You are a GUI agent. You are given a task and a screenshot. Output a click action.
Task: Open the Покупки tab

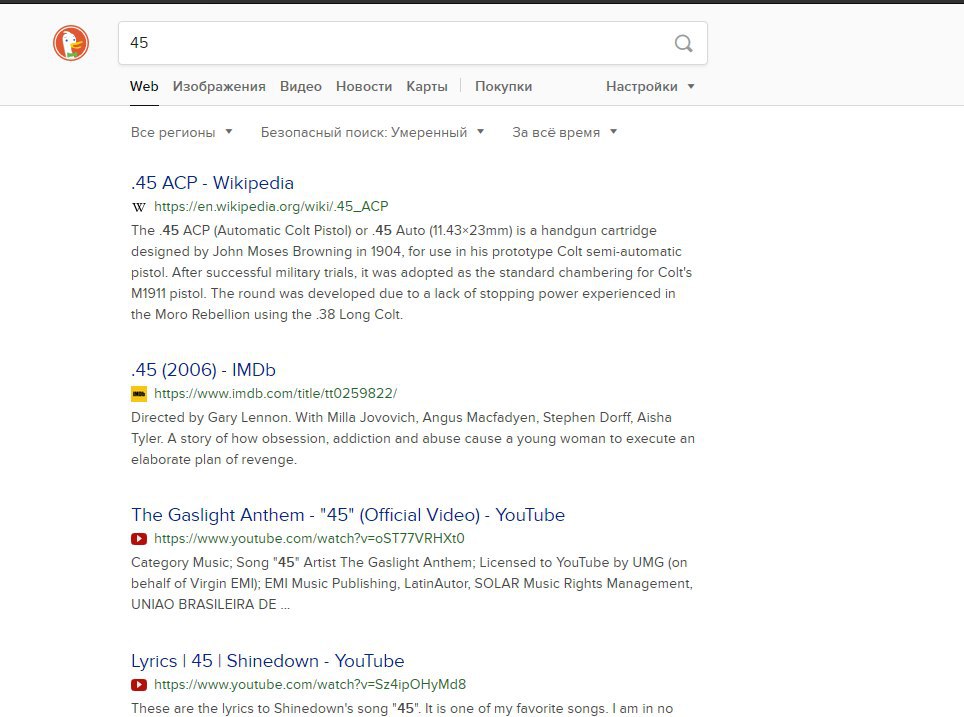(x=504, y=87)
